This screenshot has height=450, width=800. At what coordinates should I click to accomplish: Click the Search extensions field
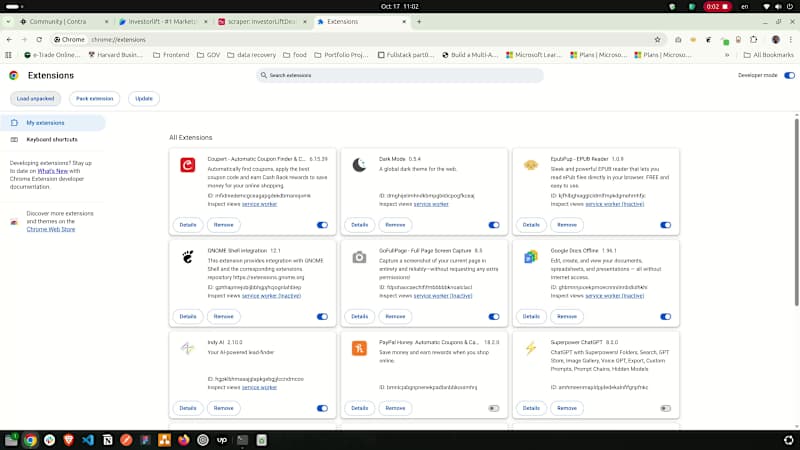coord(399,75)
